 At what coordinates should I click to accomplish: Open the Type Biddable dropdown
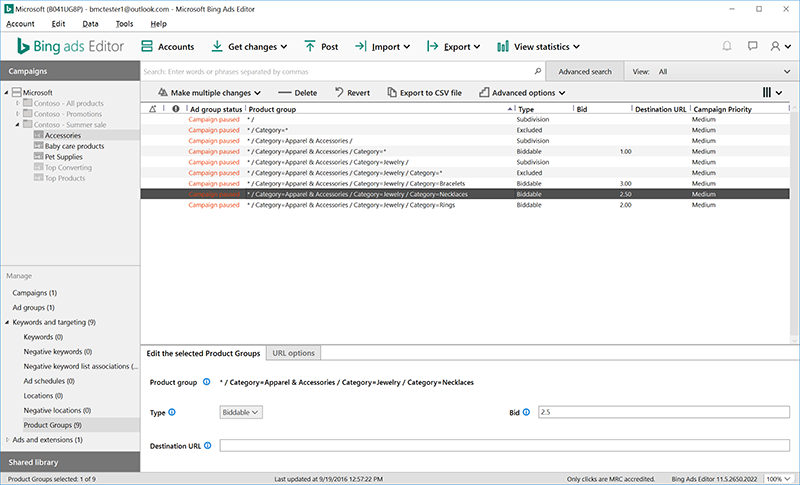point(241,412)
